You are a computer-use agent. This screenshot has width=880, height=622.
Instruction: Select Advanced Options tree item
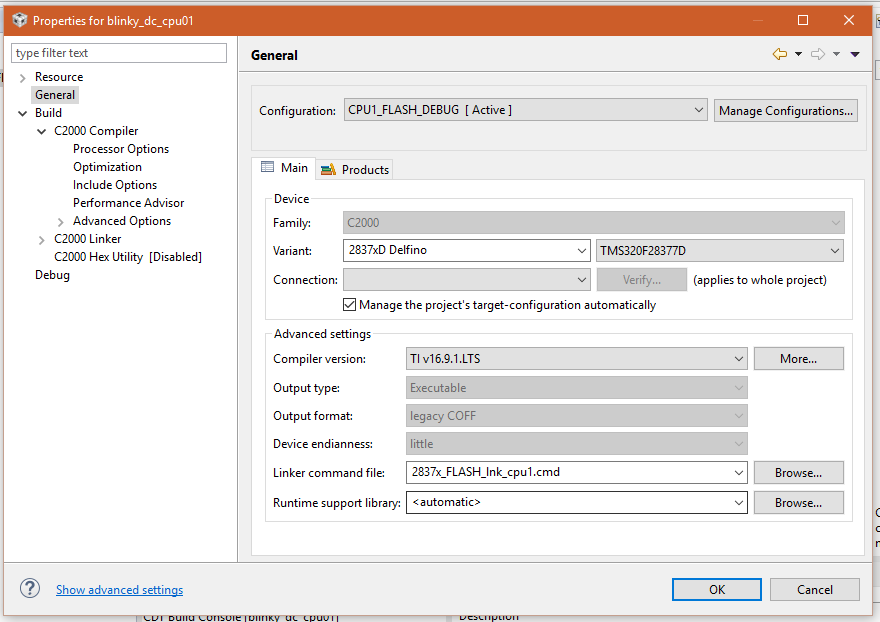pos(122,221)
